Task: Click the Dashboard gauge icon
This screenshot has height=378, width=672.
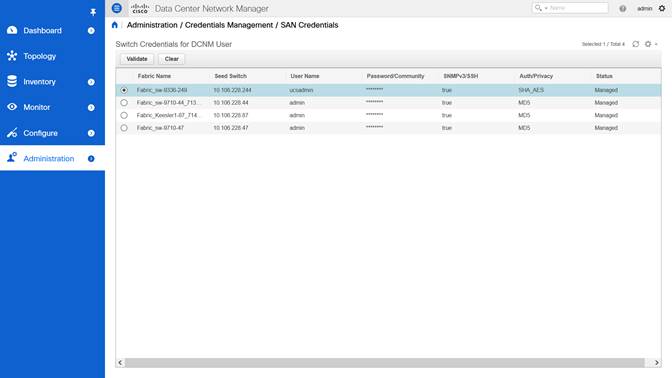Action: (12, 30)
